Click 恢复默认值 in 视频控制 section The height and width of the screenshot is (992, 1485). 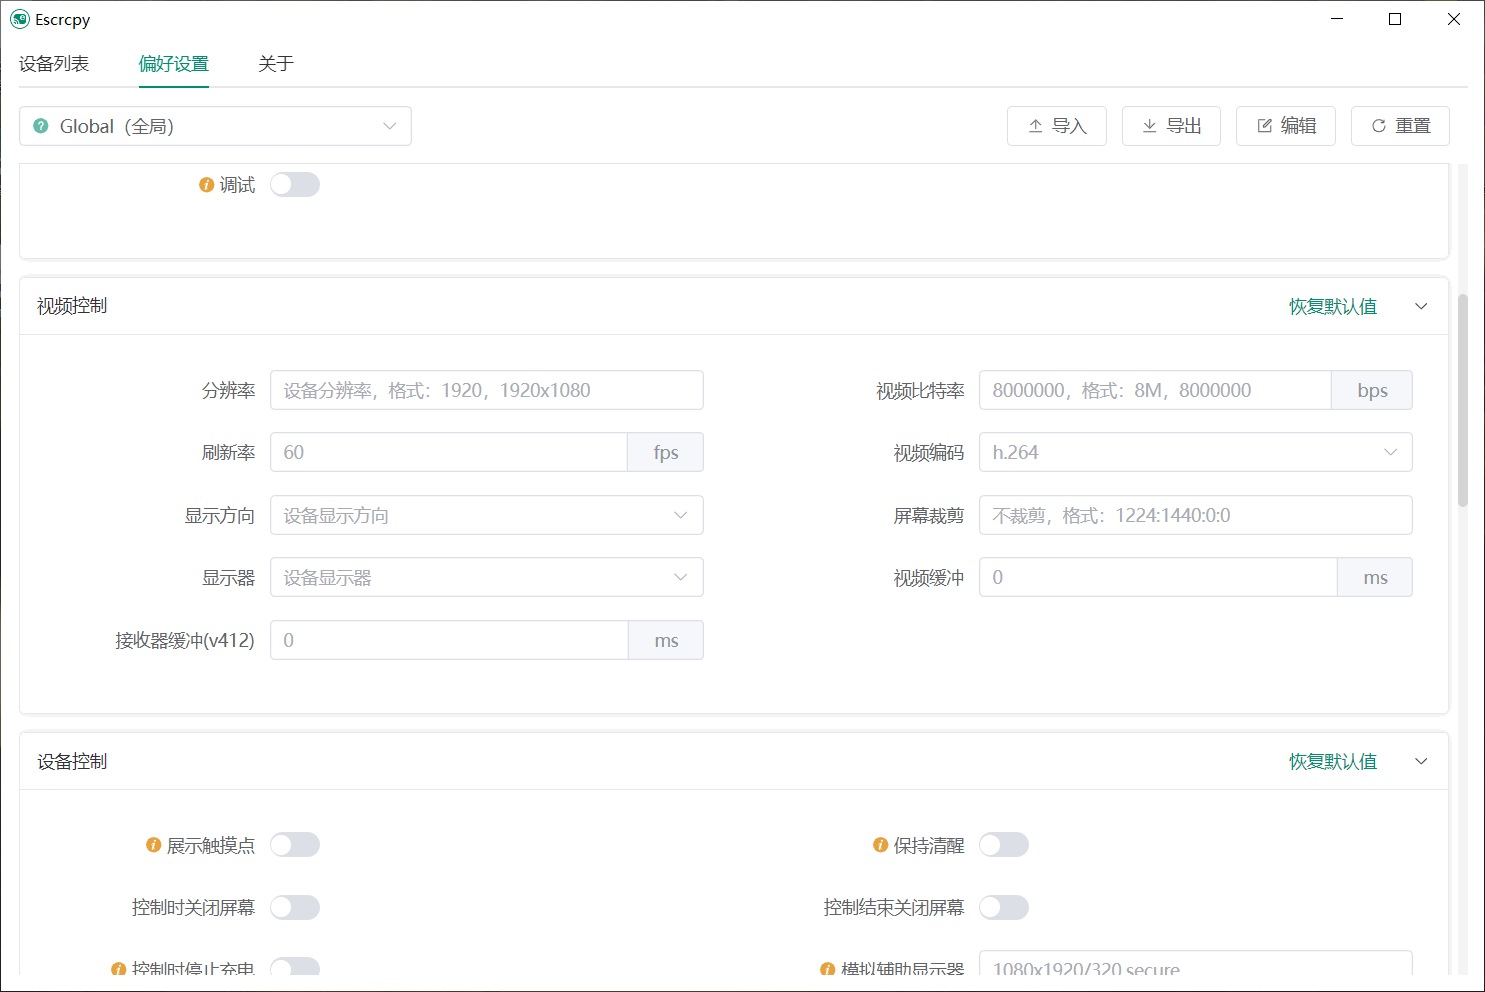tap(1332, 306)
